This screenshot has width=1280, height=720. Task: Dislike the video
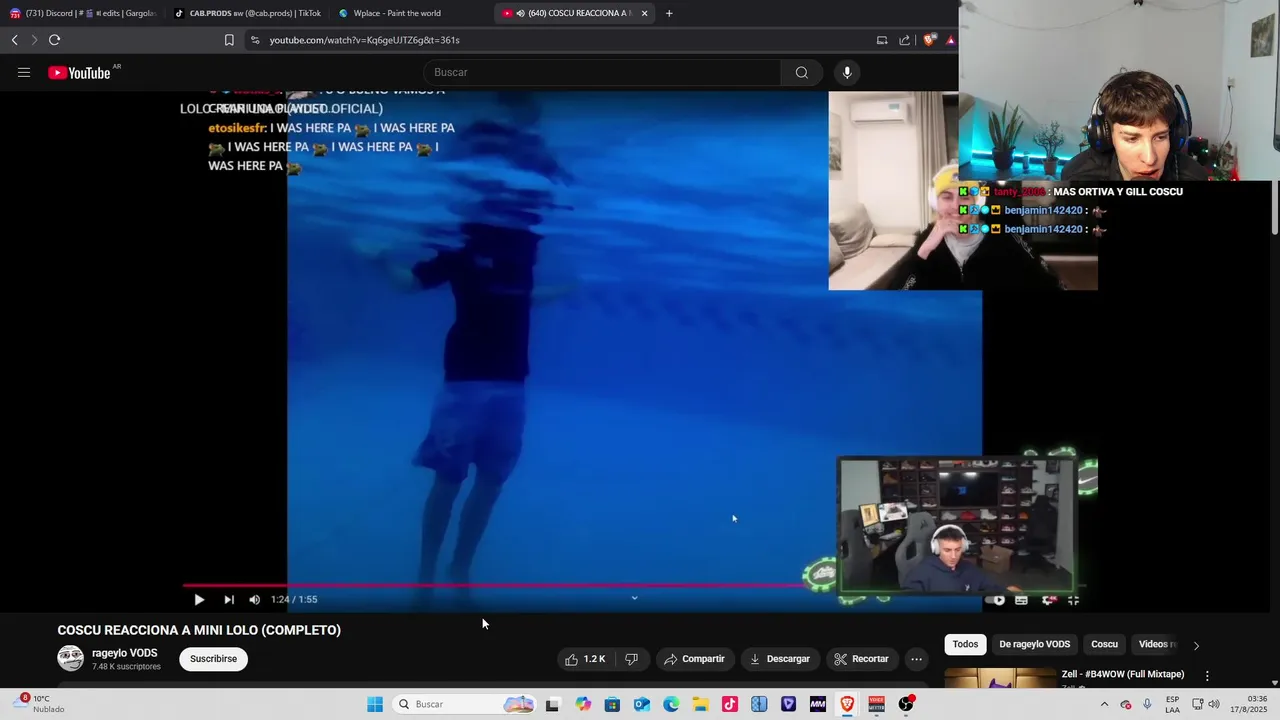pyautogui.click(x=631, y=659)
